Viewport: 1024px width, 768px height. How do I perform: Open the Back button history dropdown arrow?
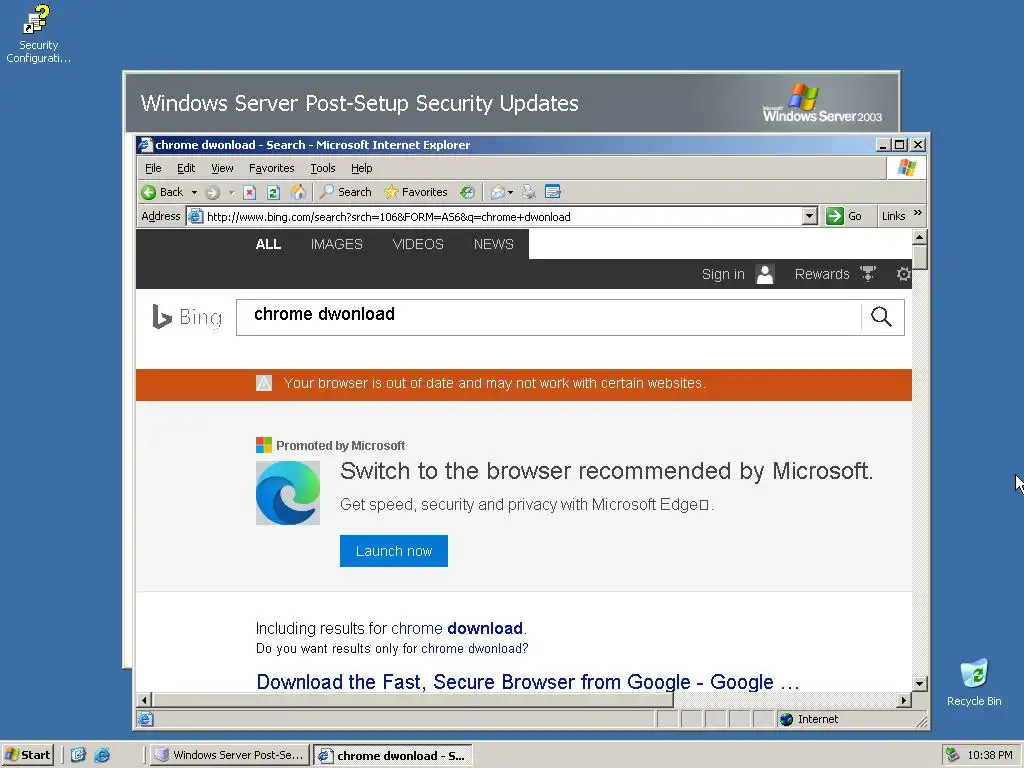195,193
